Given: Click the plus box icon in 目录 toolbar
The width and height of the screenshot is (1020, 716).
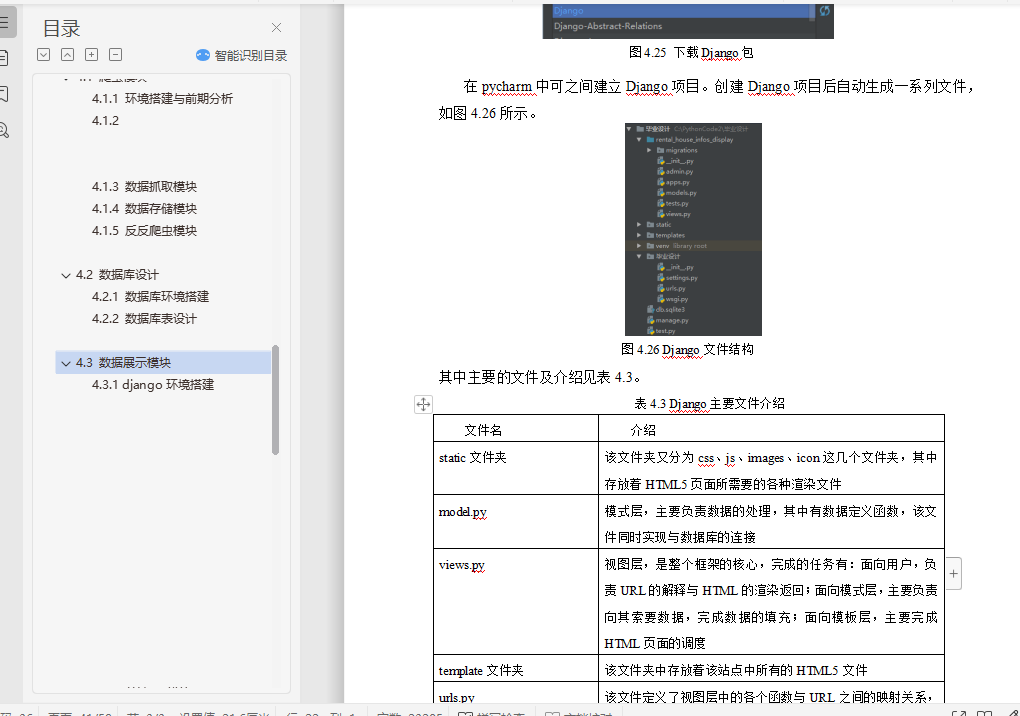Looking at the screenshot, I should (92, 55).
